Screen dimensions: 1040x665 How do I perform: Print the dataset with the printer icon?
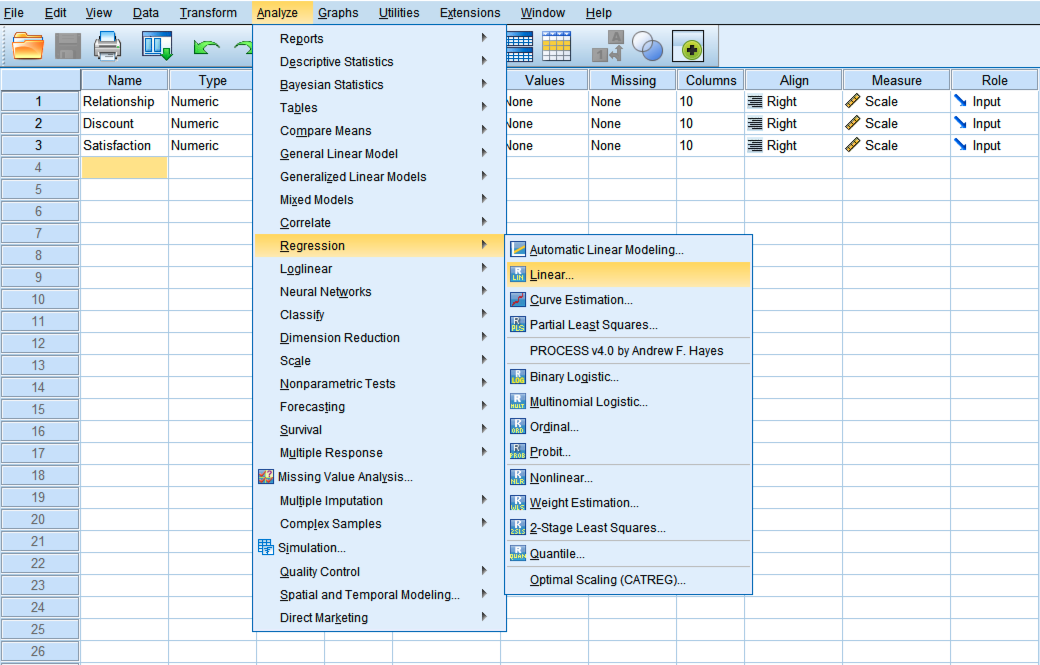coord(107,46)
